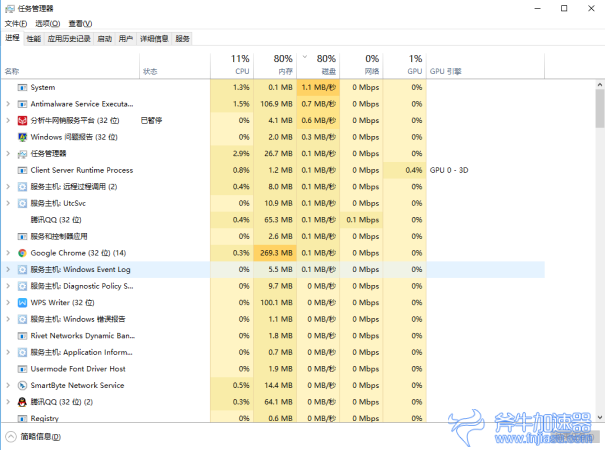The width and height of the screenshot is (605, 450).
Task: Switch to the 服务 tab
Action: click(x=183, y=39)
